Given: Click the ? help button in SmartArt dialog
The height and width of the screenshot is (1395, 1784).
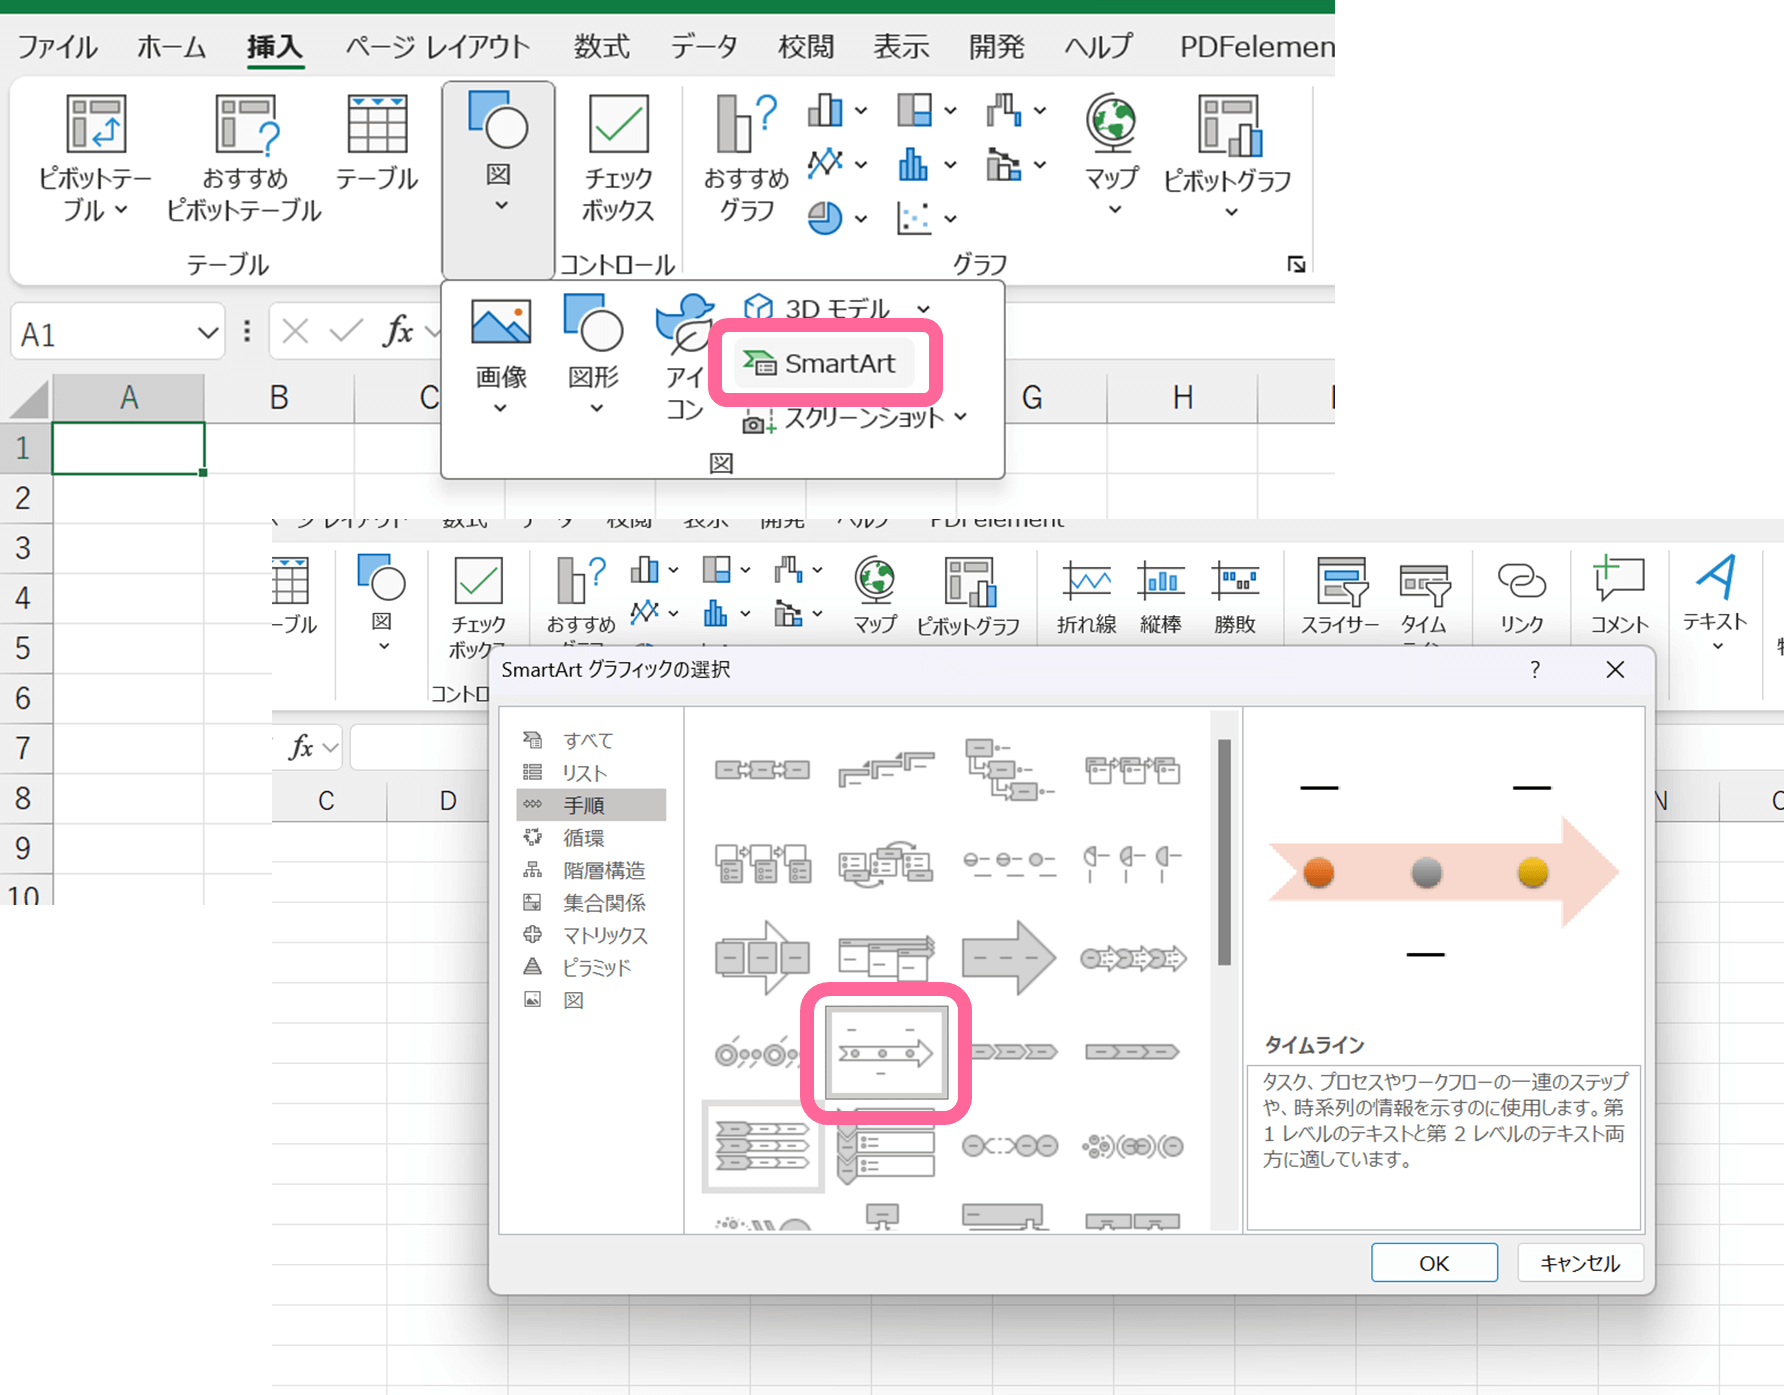Looking at the screenshot, I should 1535,669.
